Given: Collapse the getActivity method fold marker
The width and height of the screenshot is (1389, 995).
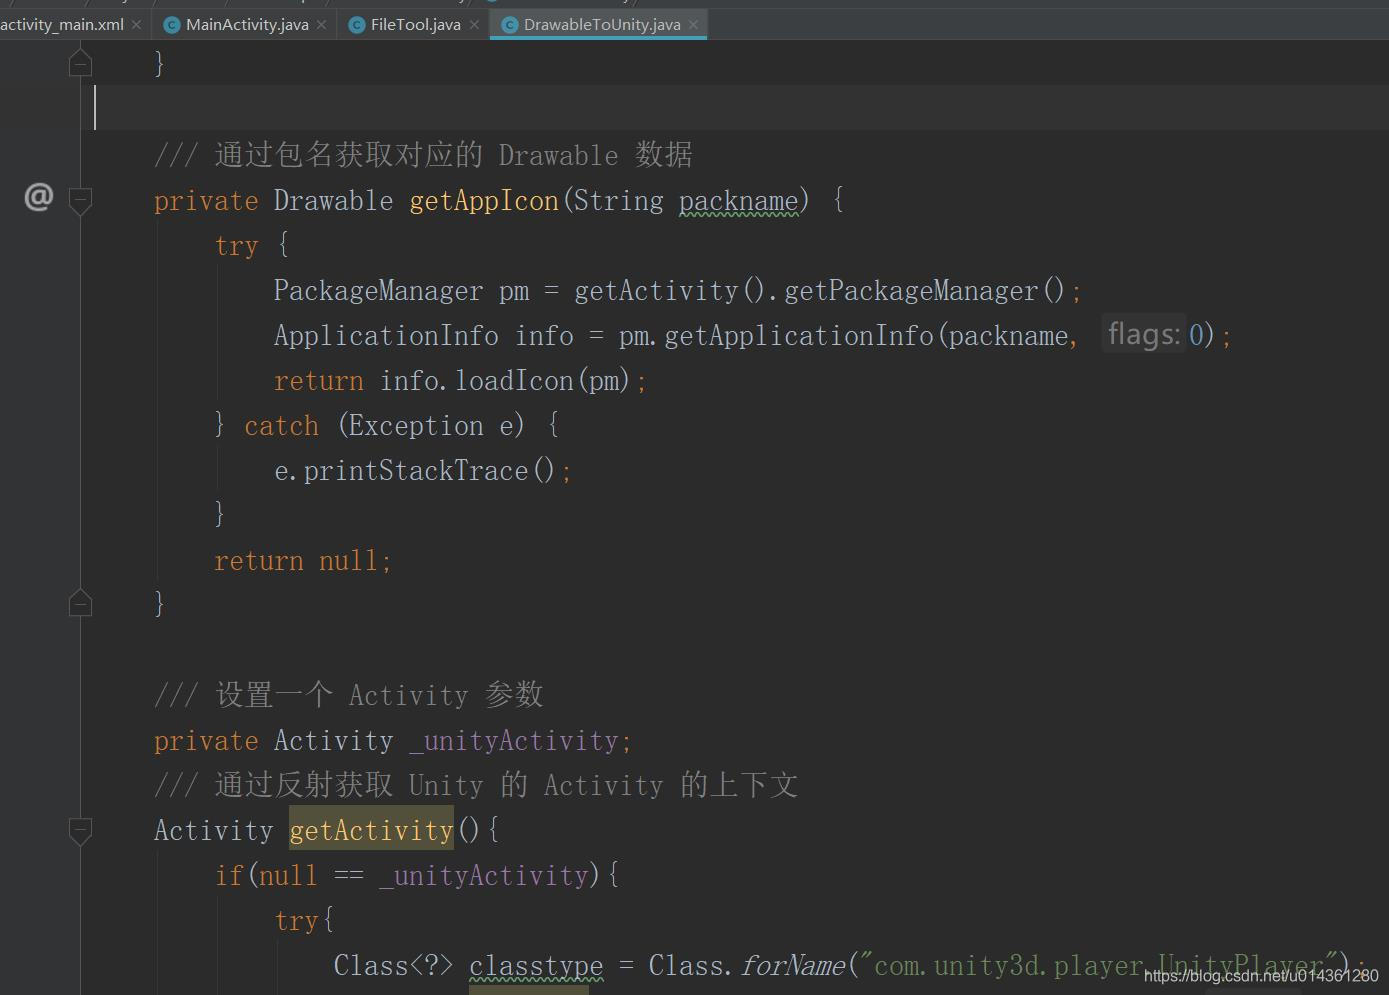Looking at the screenshot, I should (81, 831).
